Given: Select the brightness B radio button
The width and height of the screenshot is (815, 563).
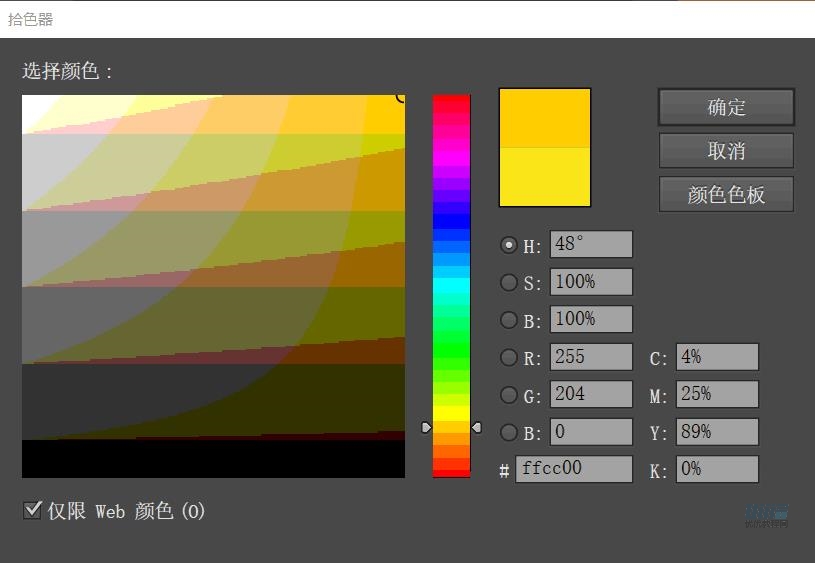Looking at the screenshot, I should pos(509,320).
